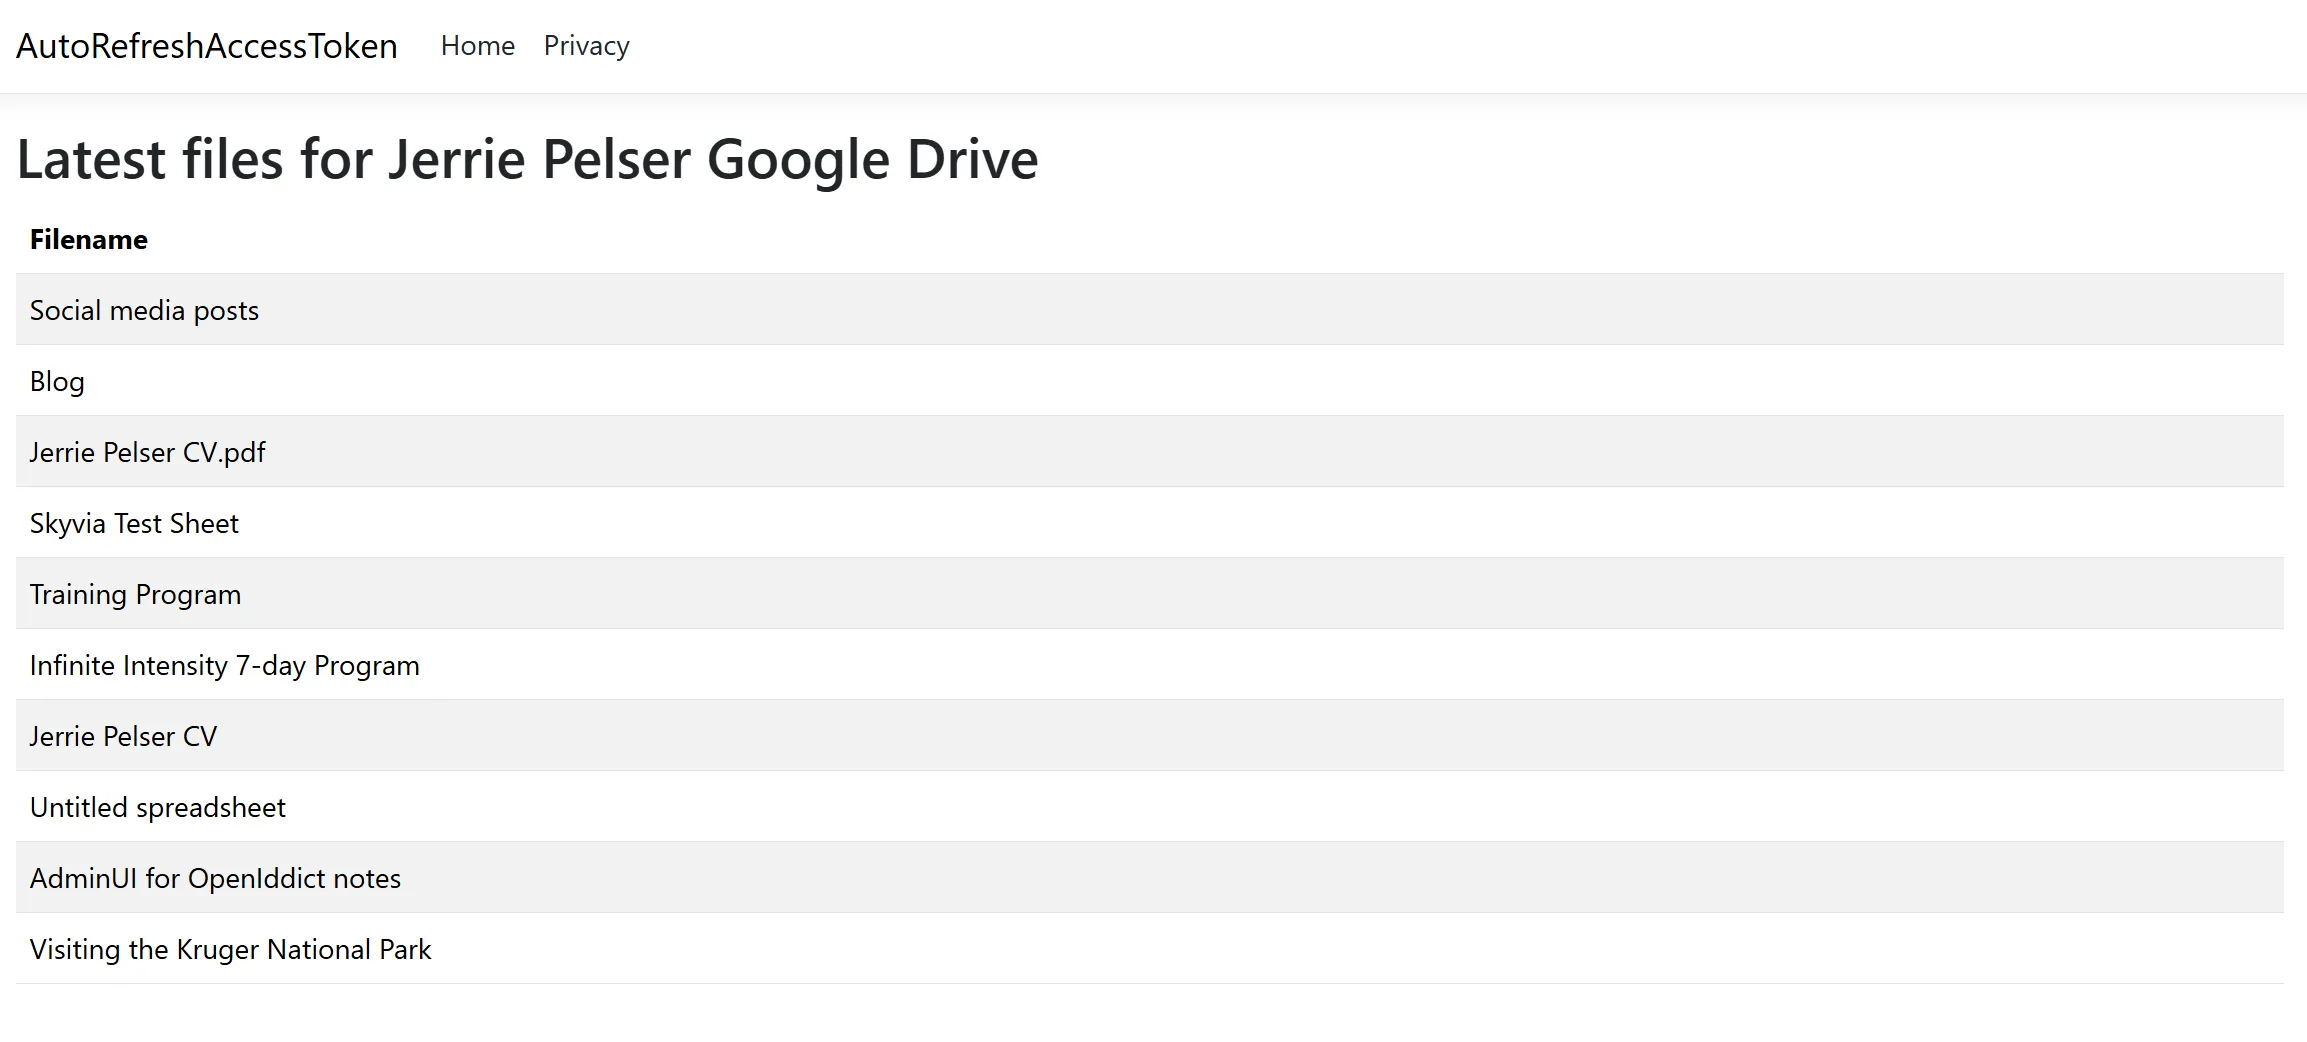Select AdminUI for OpenIddict notes
This screenshot has height=1042, width=2307.
pos(216,878)
